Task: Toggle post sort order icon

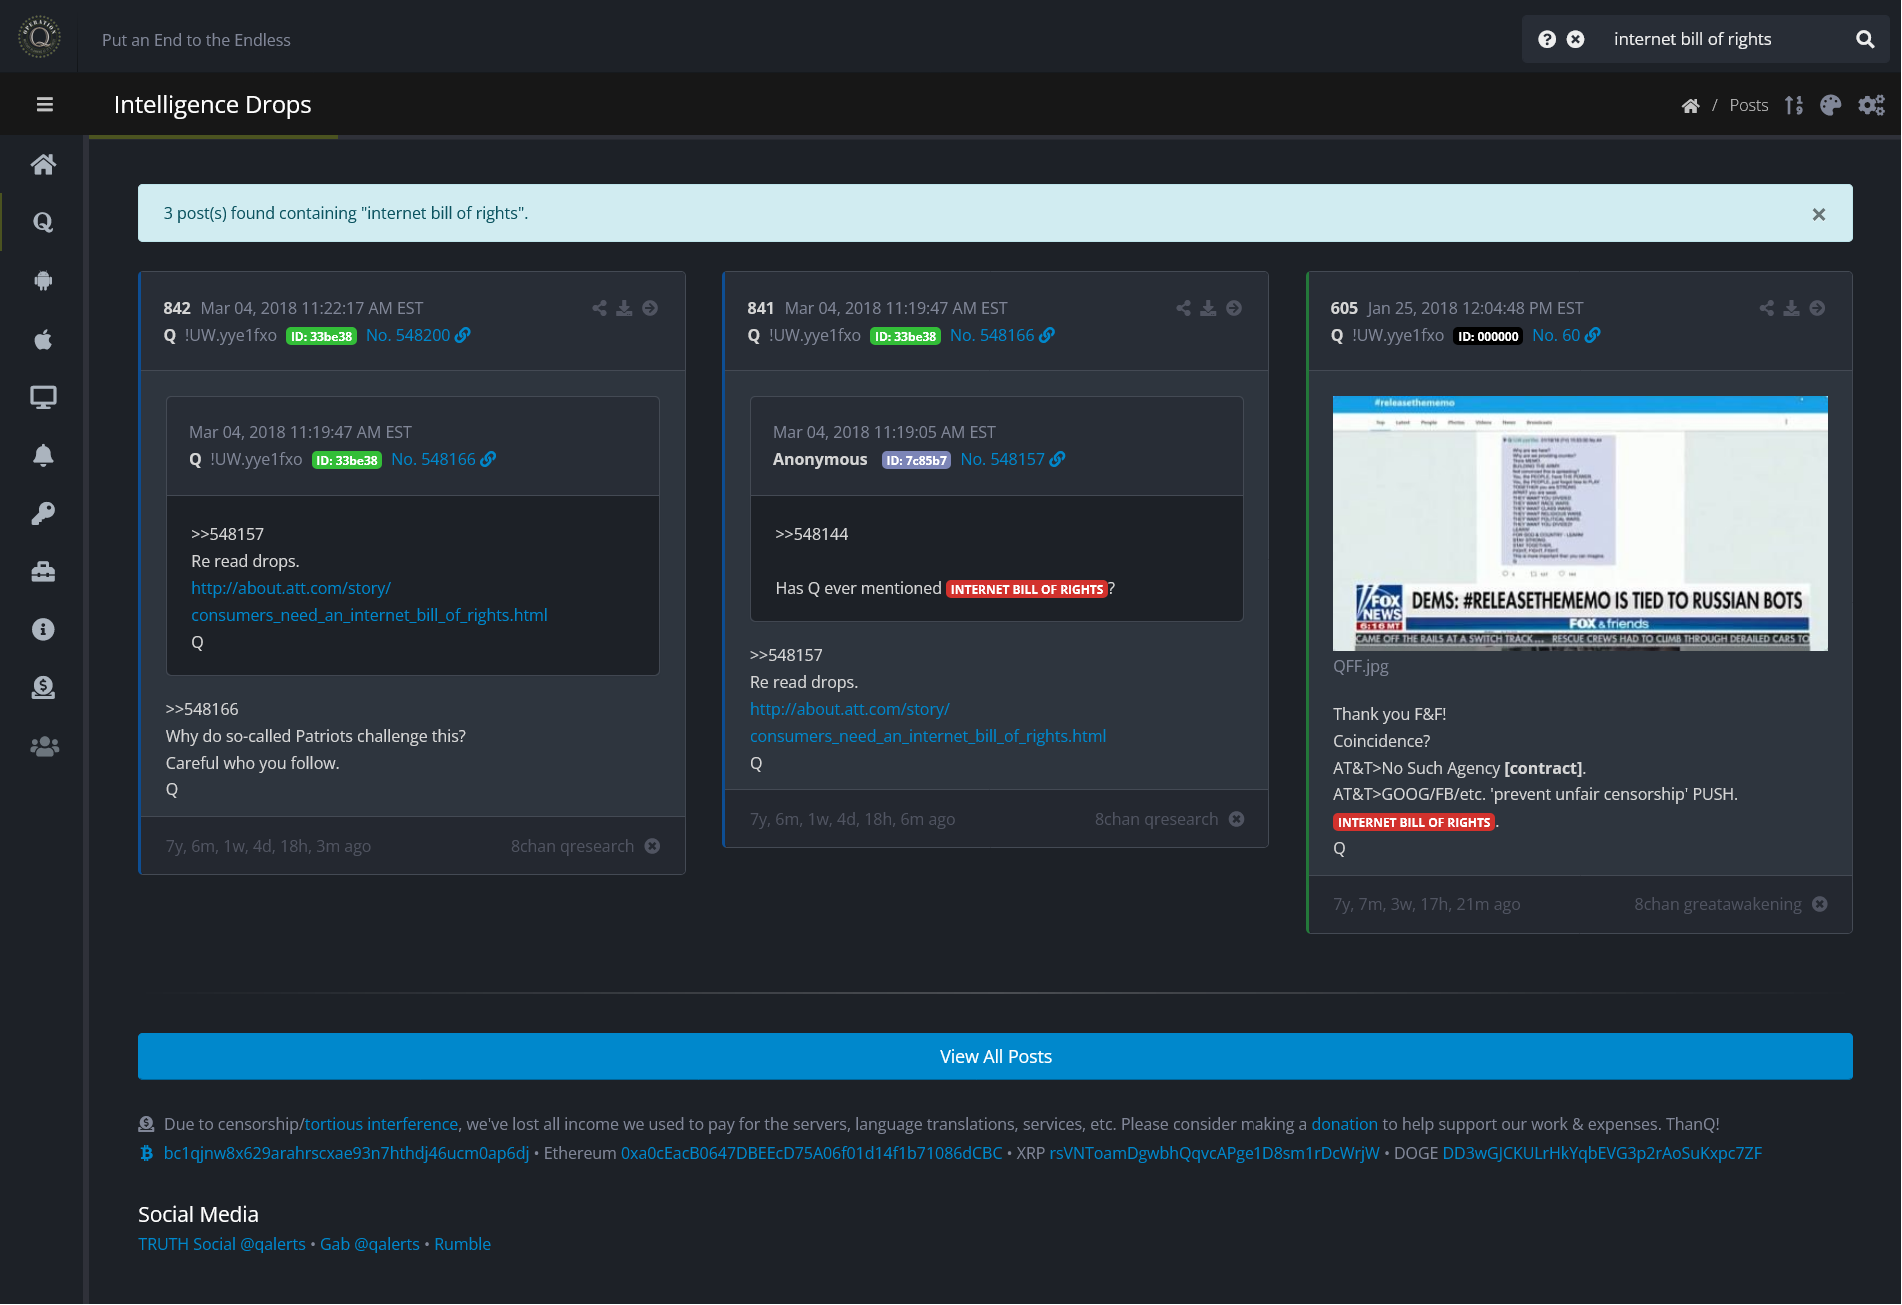Action: 1794,105
